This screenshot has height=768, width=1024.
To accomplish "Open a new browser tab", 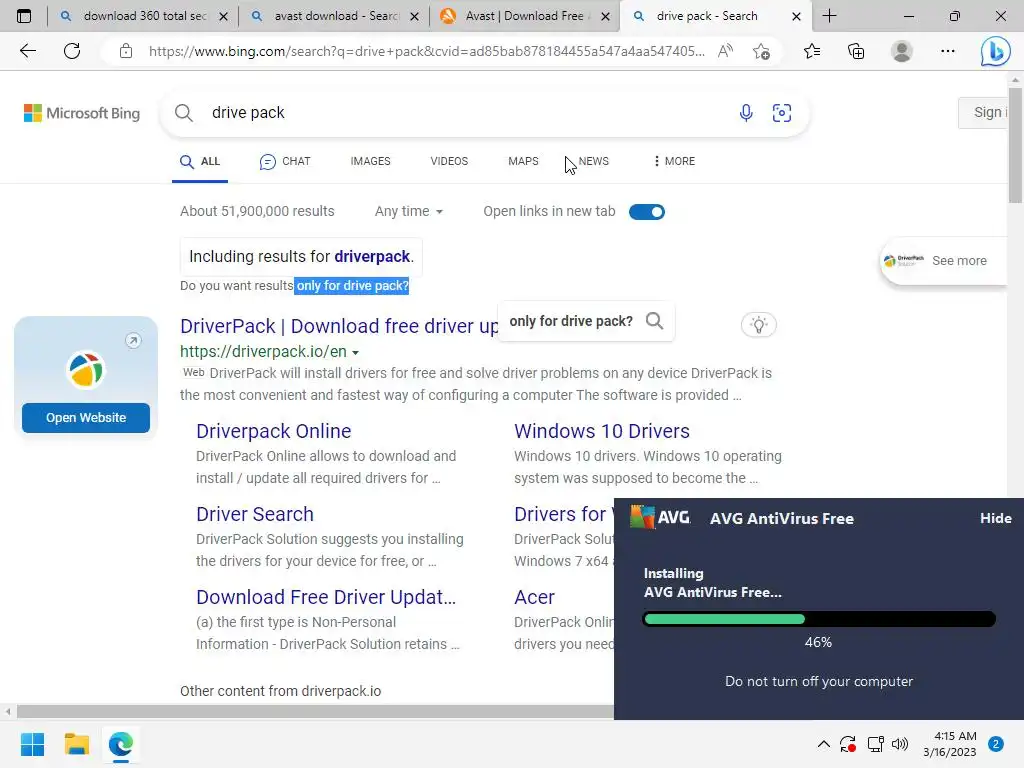I will point(829,16).
